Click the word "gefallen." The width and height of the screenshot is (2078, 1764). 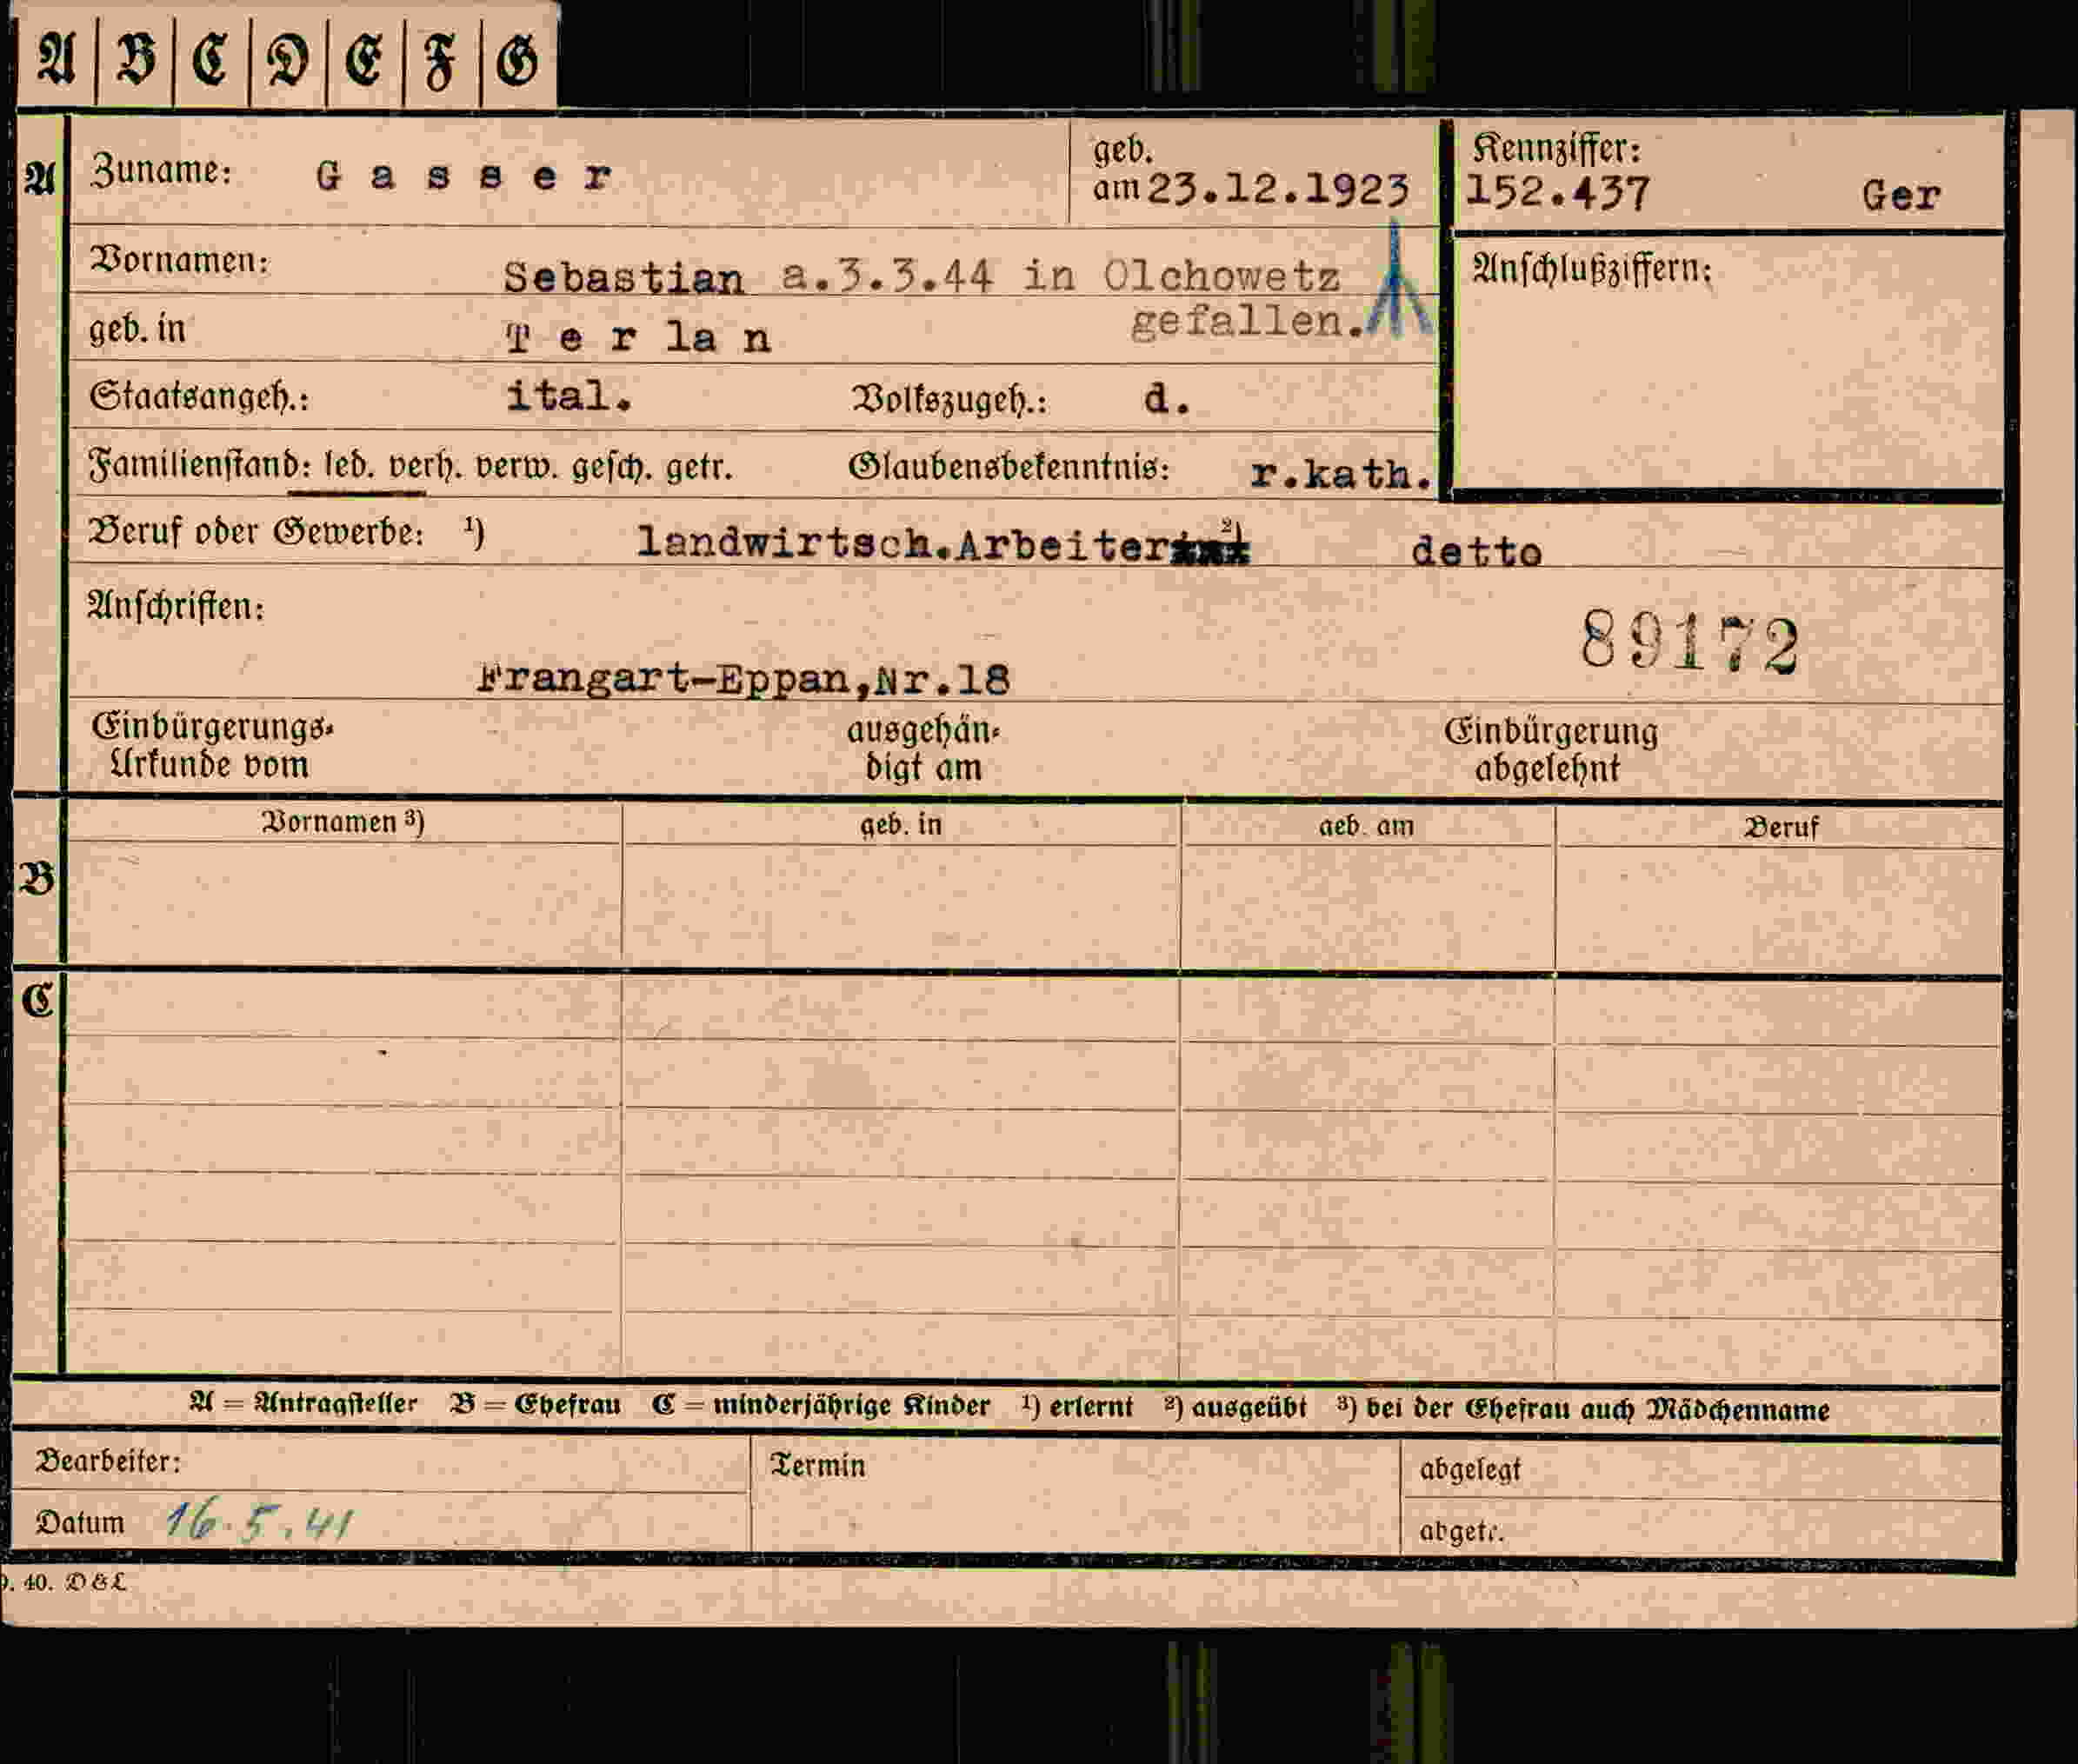(1248, 322)
